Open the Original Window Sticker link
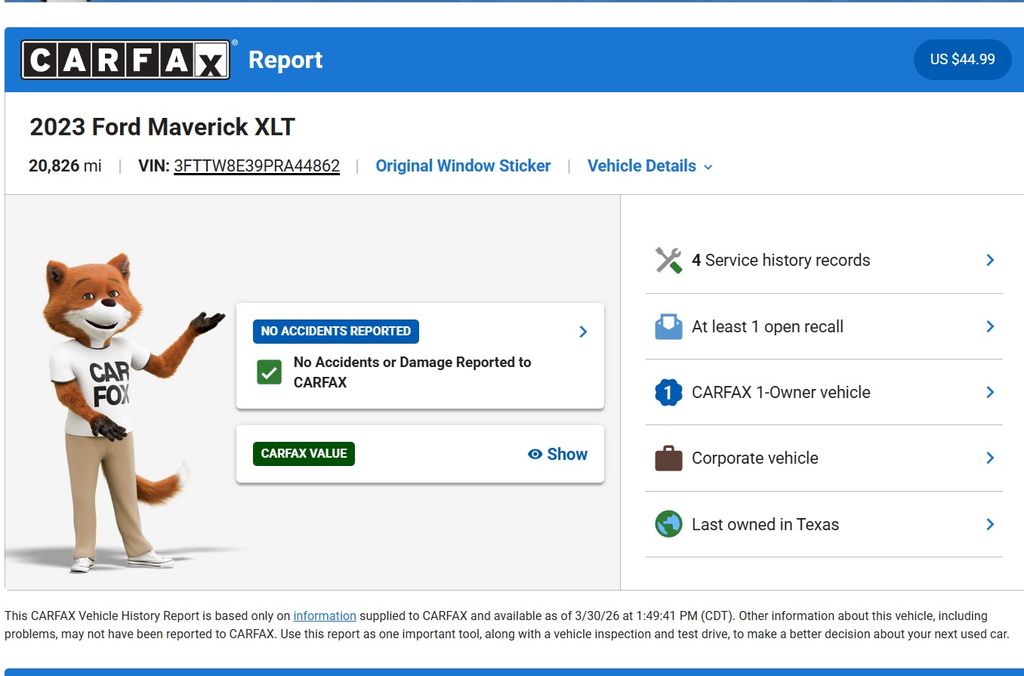 tap(463, 166)
